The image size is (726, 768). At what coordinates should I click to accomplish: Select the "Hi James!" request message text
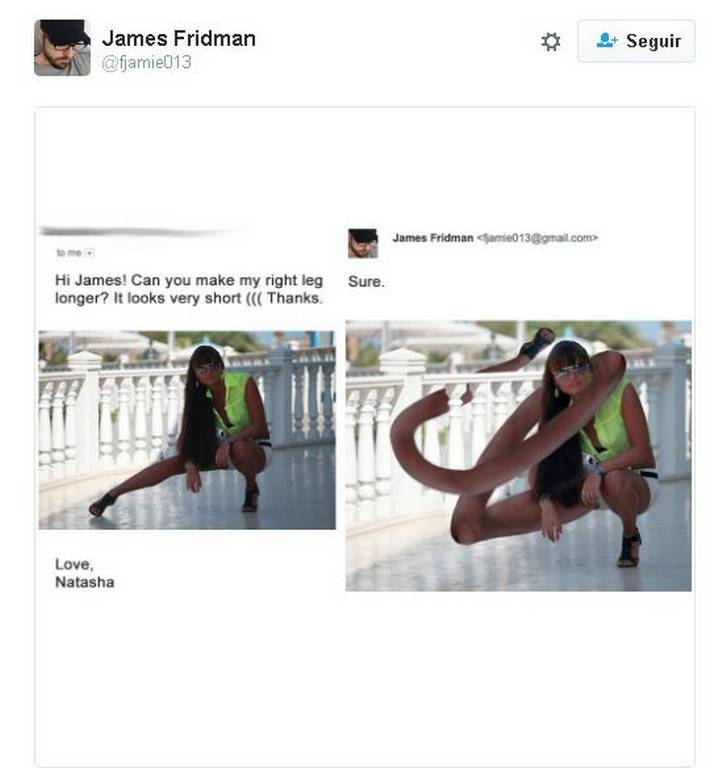pyautogui.click(x=189, y=289)
